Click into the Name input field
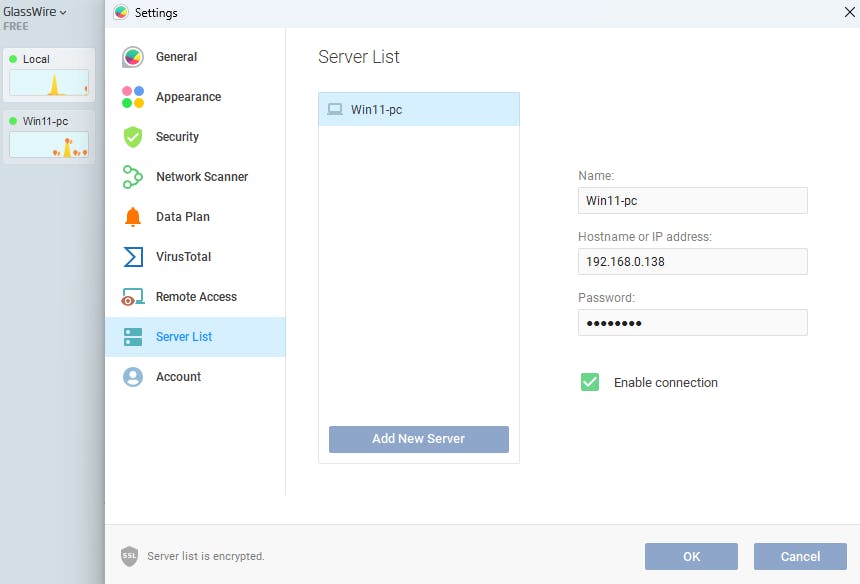The height and width of the screenshot is (584, 860). point(693,201)
